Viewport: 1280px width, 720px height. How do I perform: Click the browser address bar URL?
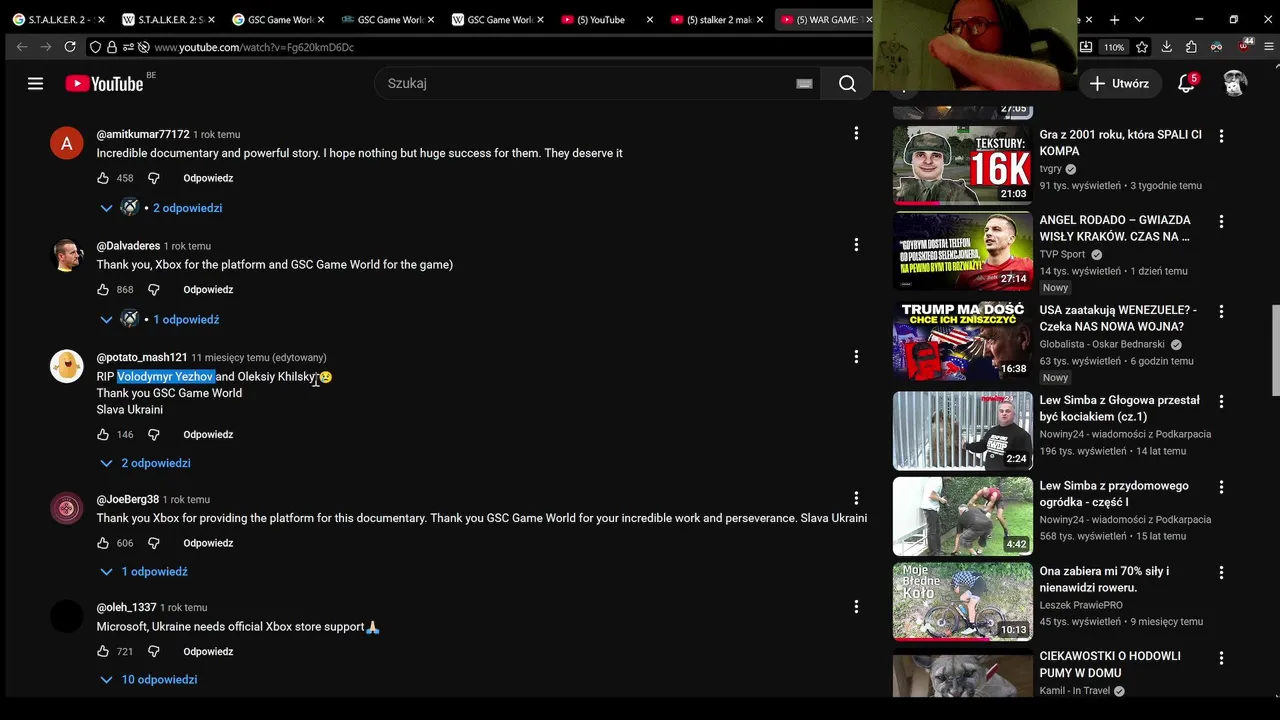(254, 47)
